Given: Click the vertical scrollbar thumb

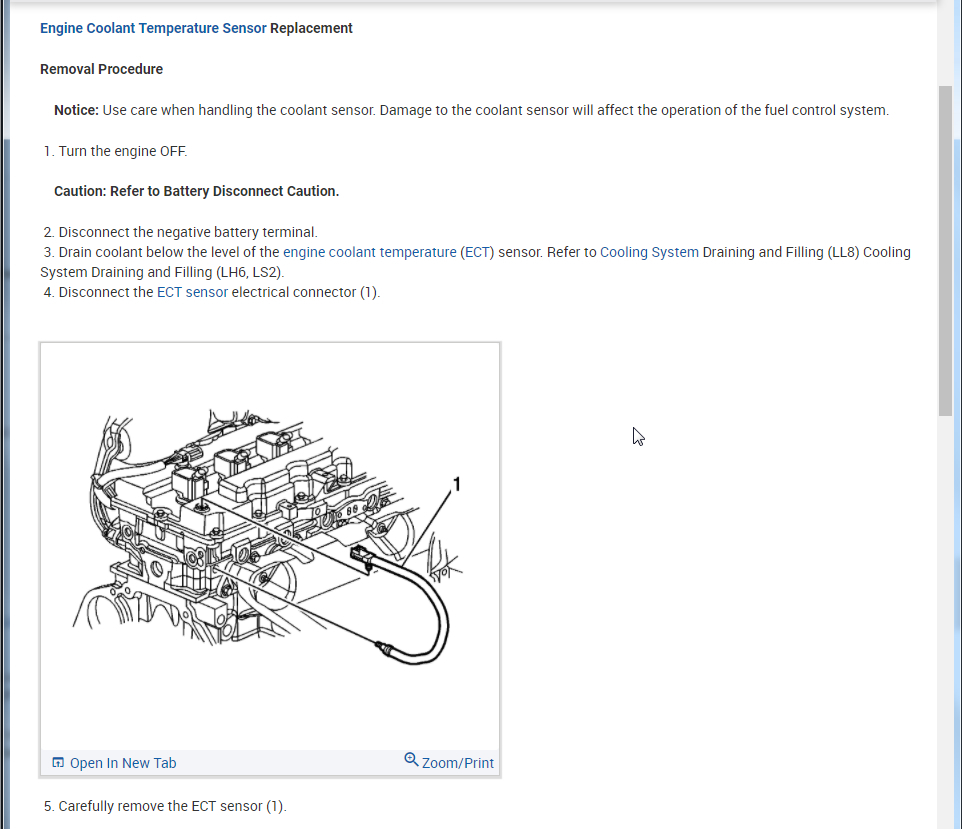Looking at the screenshot, I should [x=945, y=252].
